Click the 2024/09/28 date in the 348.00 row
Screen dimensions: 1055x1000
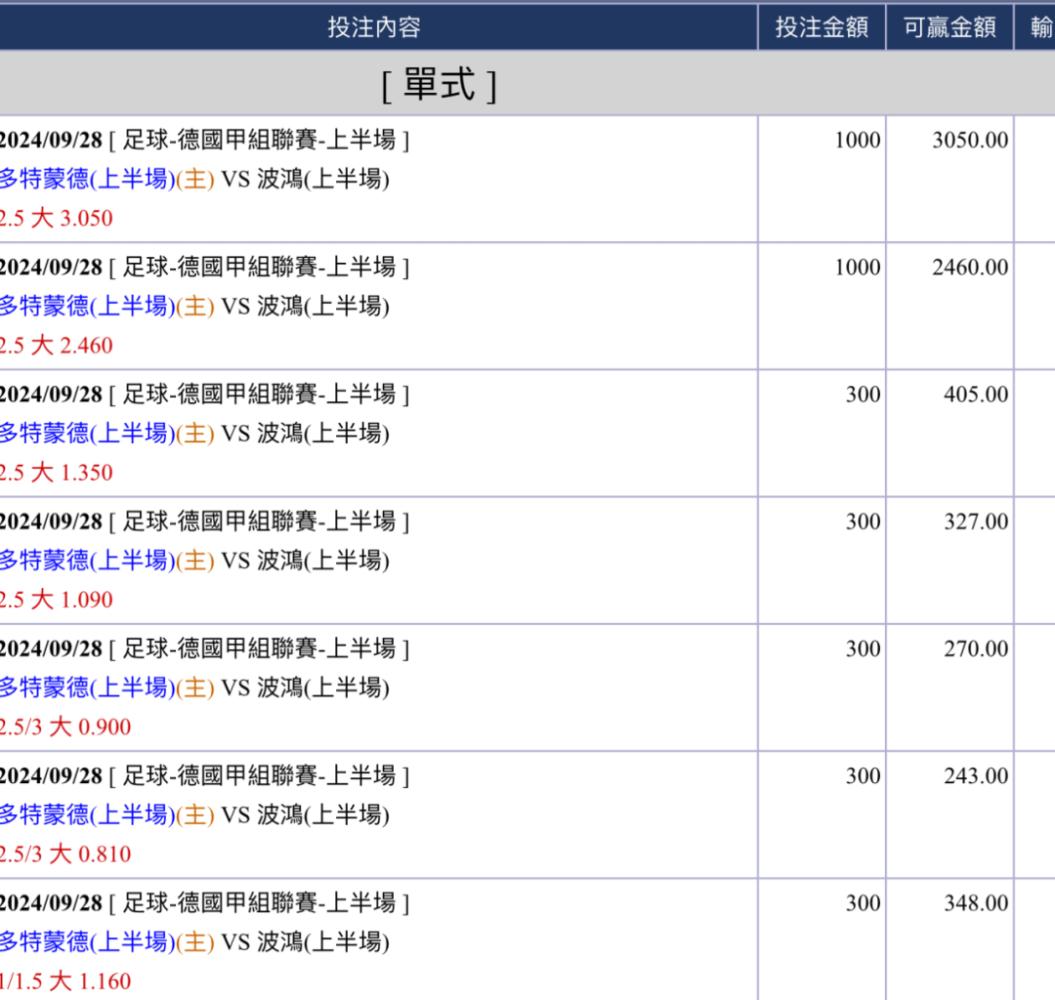(51, 903)
